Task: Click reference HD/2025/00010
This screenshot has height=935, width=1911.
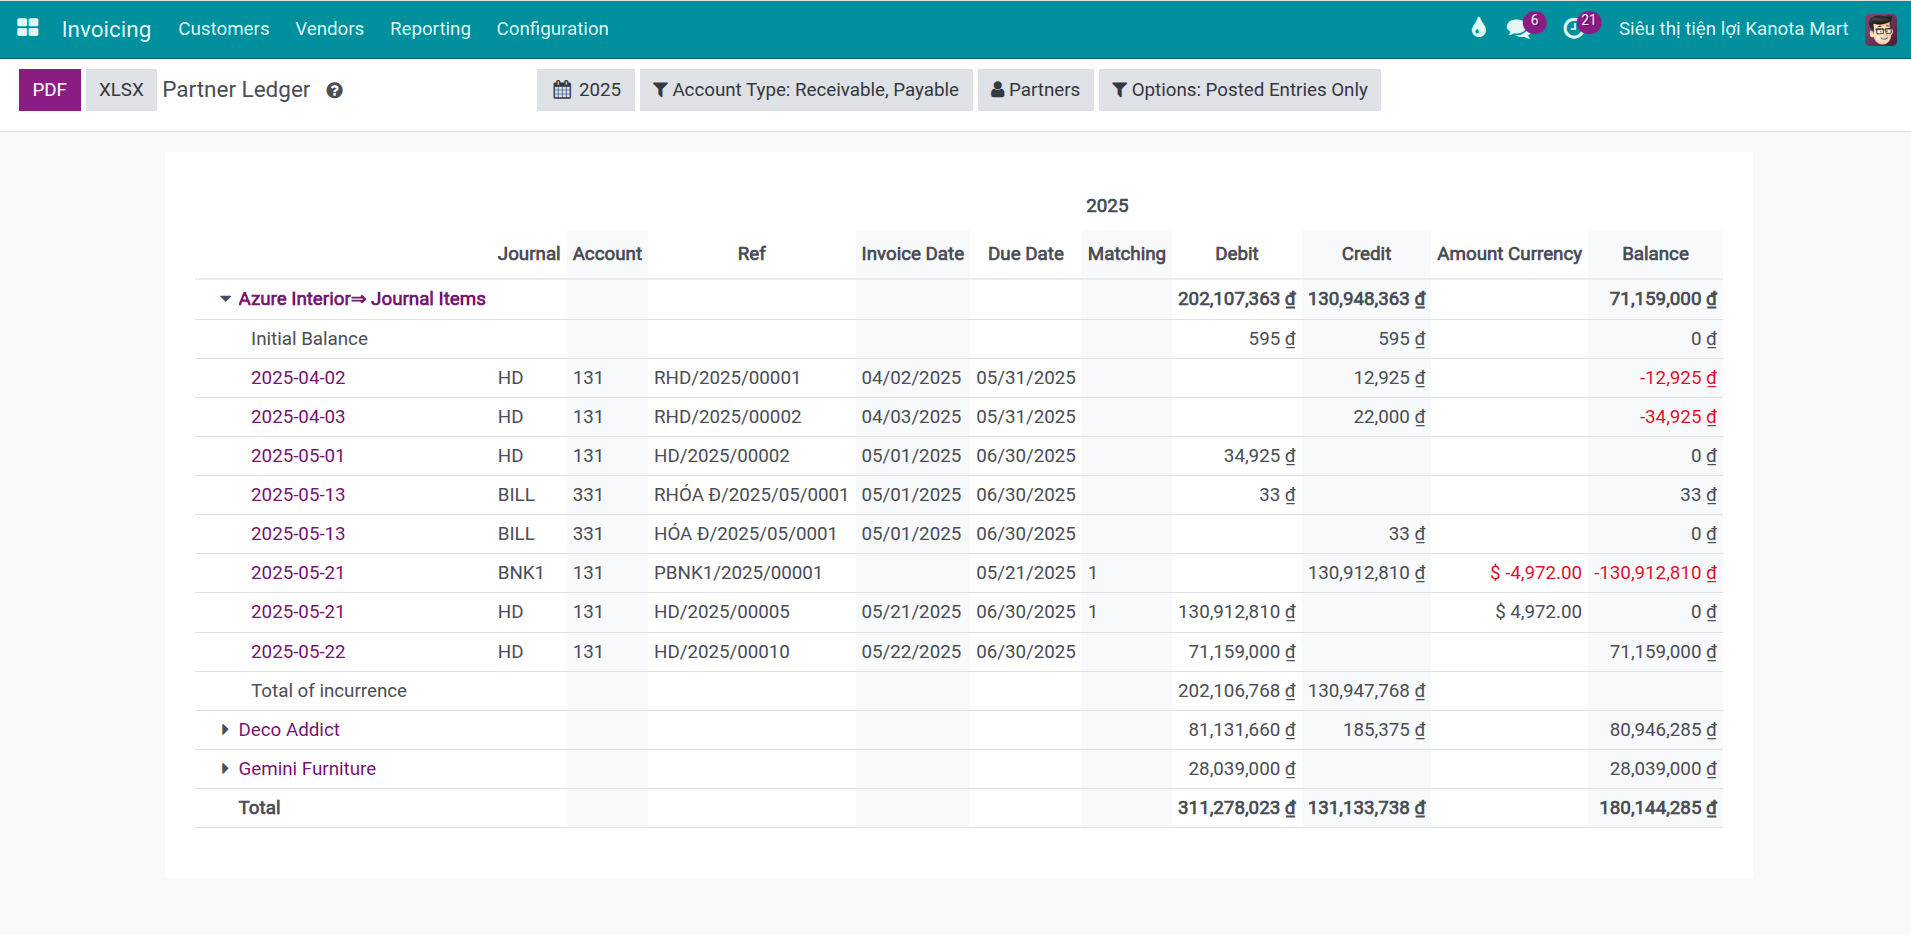Action: coord(722,652)
